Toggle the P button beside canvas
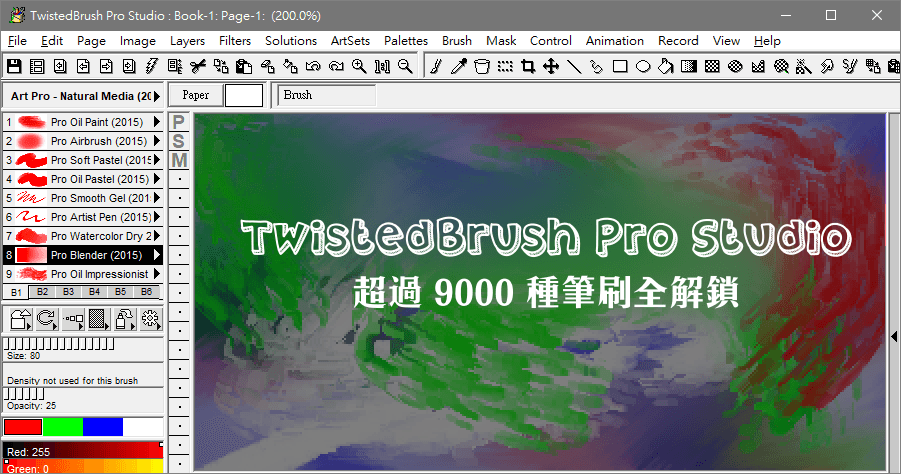This screenshot has width=901, height=474. (x=179, y=122)
